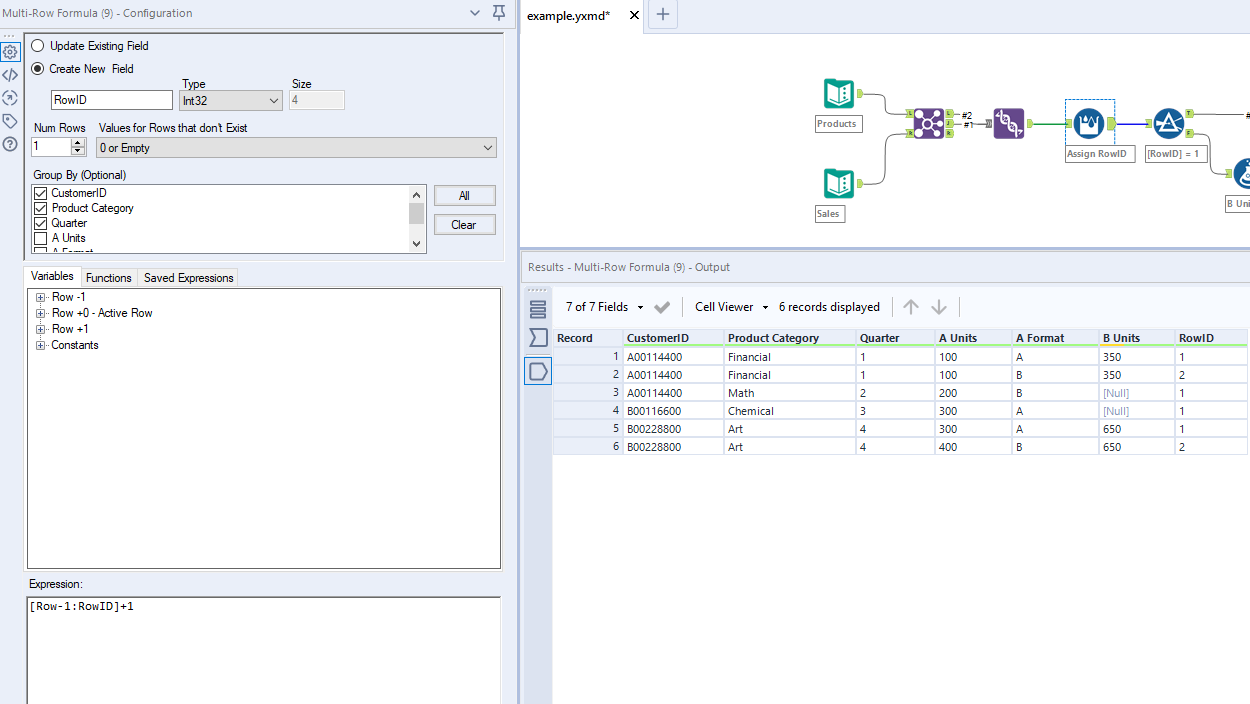Open the Configuration gear panel icon
Screen dimensions: 1250x704
10,51
